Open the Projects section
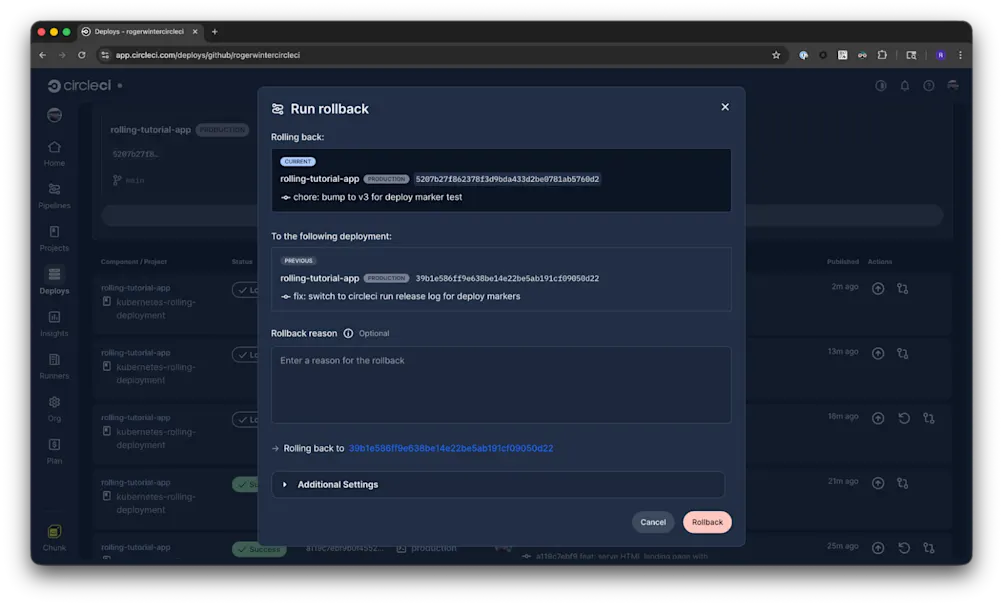Image resolution: width=1003 pixels, height=606 pixels. coord(53,239)
